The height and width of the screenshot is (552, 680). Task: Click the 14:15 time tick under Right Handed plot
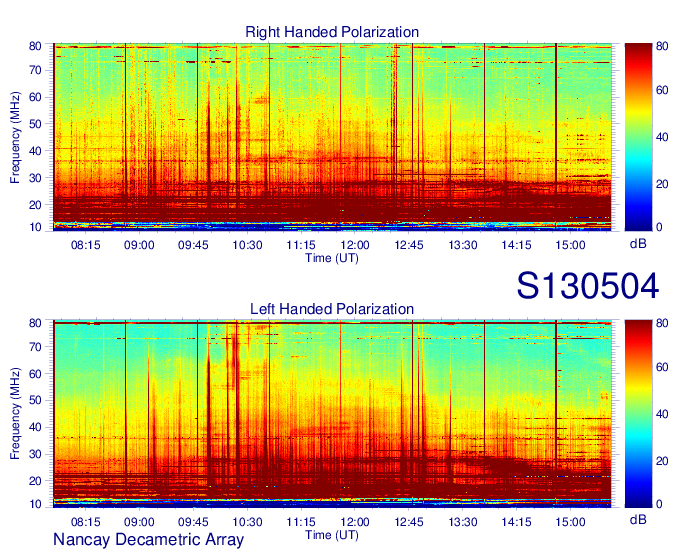517,245
